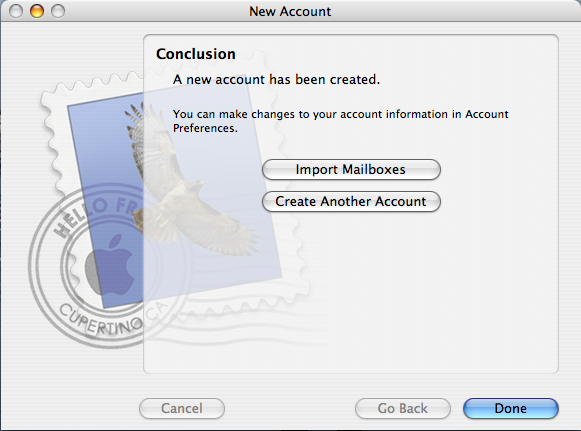The width and height of the screenshot is (581, 431).
Task: Finish setup with the Done button
Action: point(511,408)
